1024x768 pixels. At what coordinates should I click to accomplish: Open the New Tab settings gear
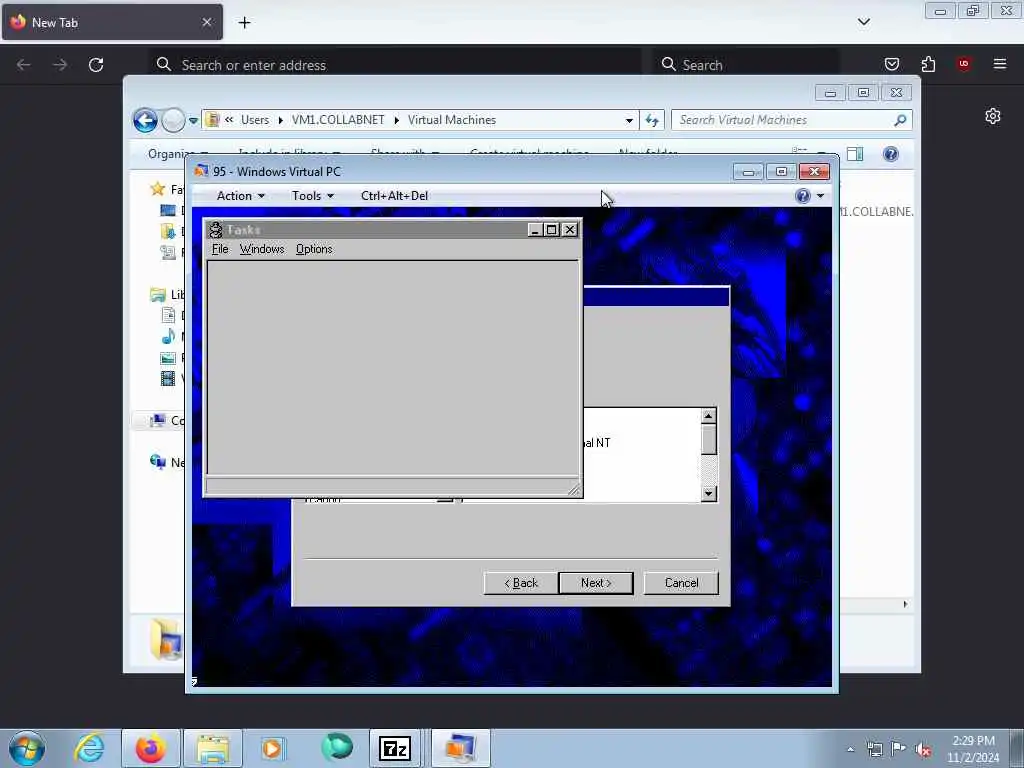tap(993, 116)
